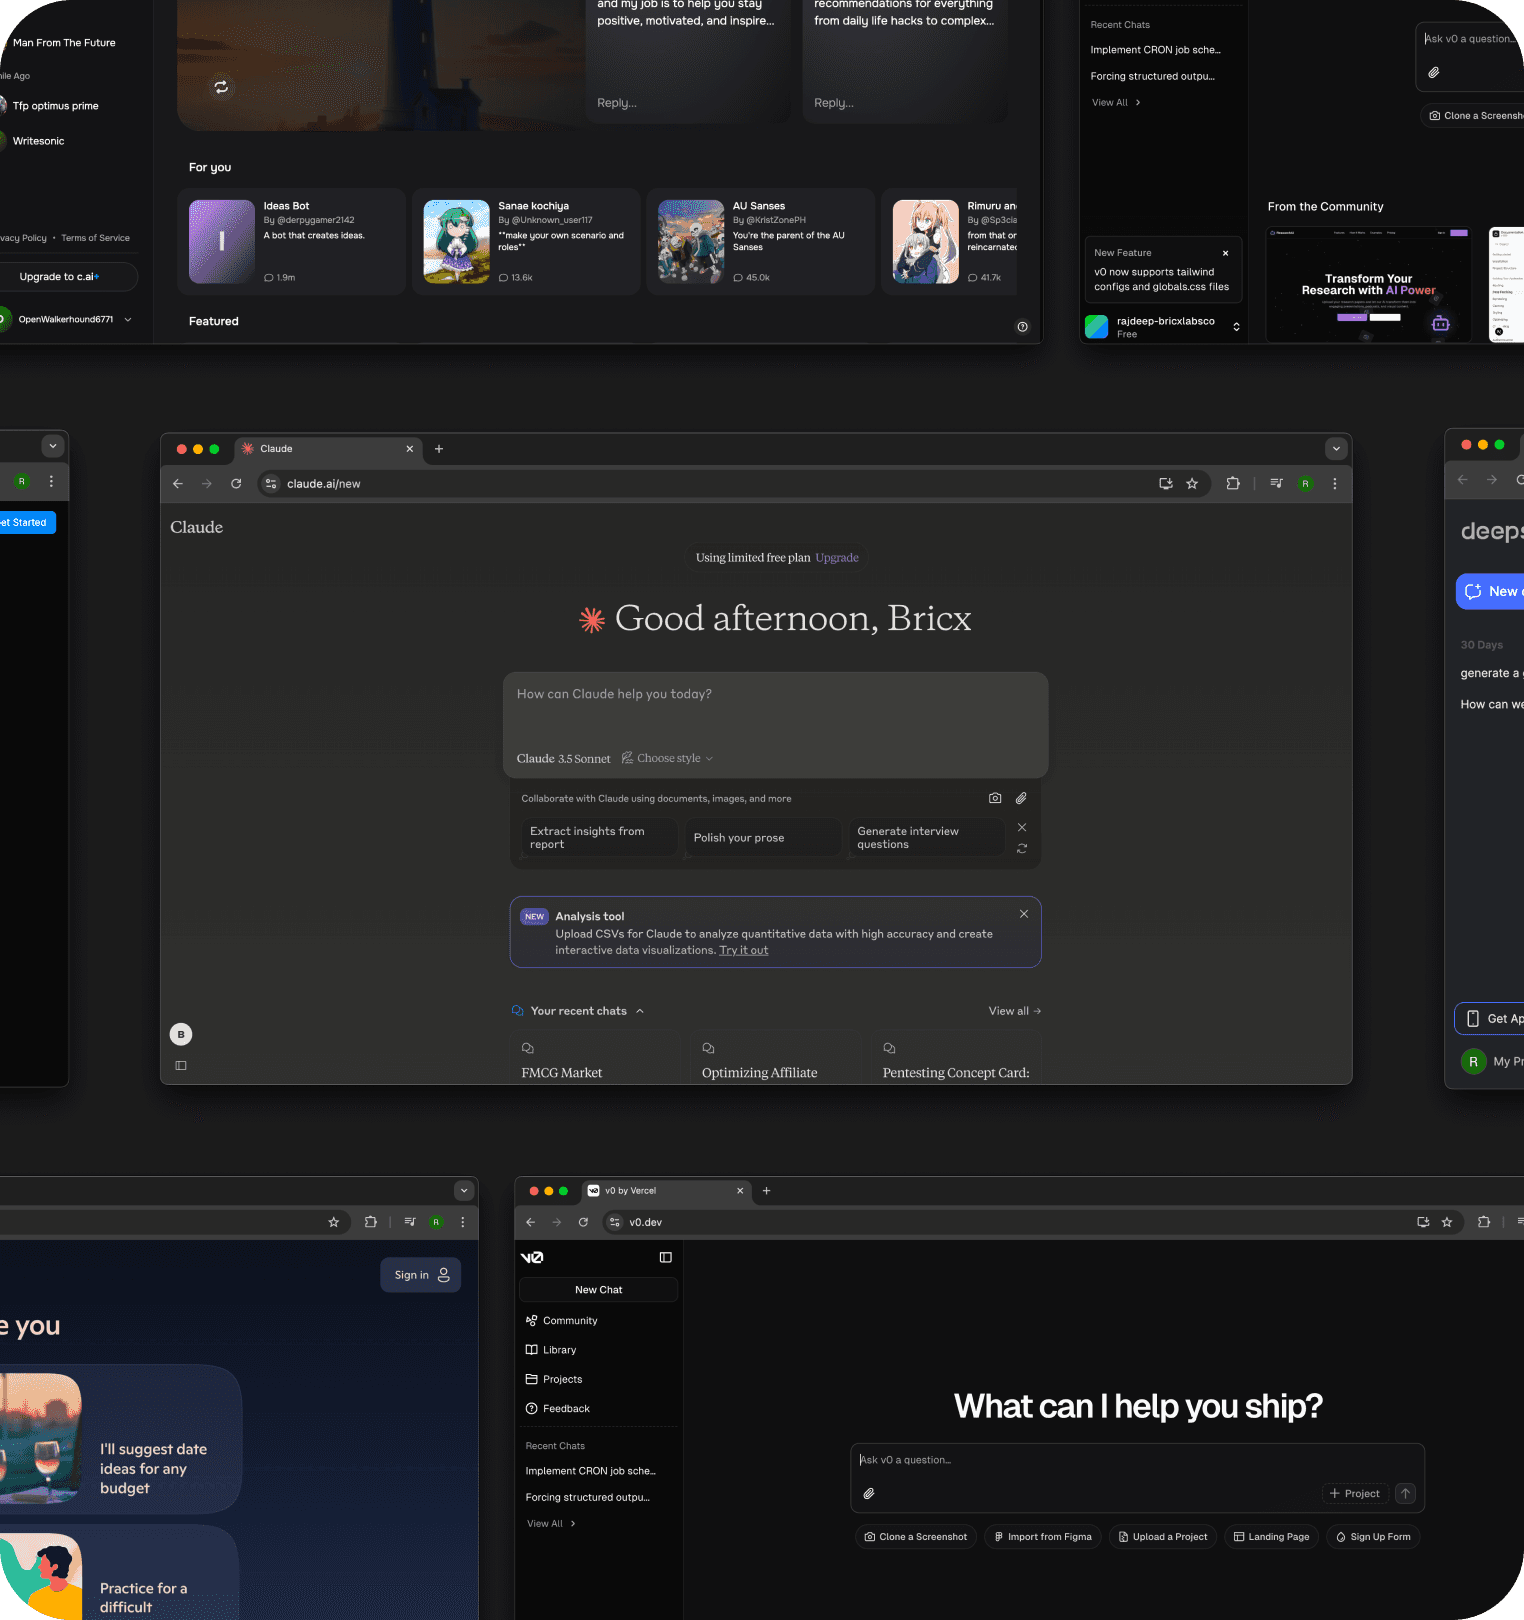The image size is (1524, 1620).
Task: Bookmark v0.dev page with star icon
Action: 1447,1222
